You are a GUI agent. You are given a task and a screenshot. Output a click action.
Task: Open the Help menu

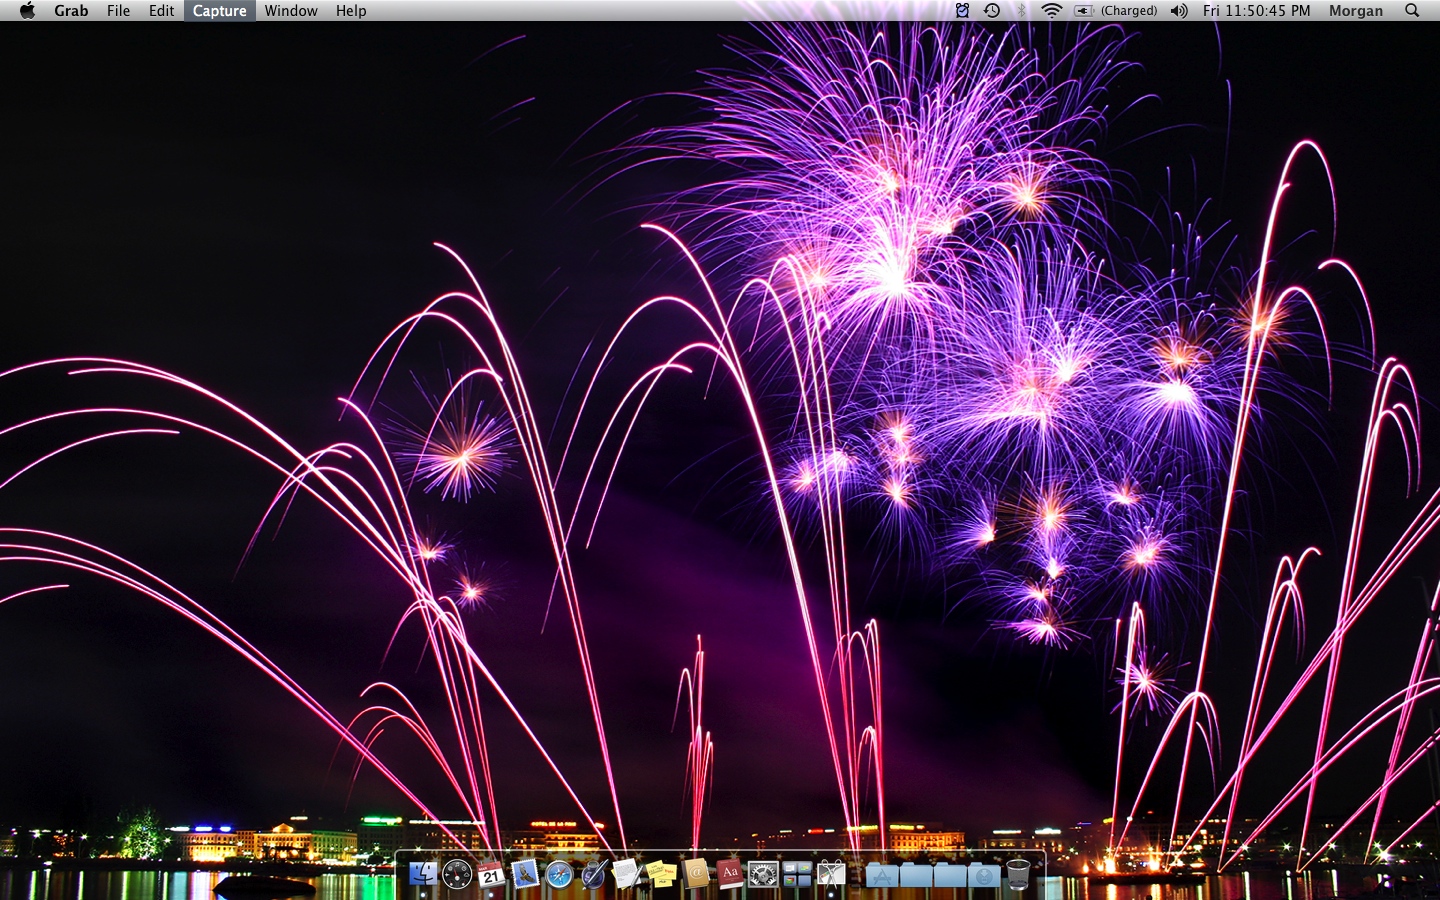click(x=351, y=10)
